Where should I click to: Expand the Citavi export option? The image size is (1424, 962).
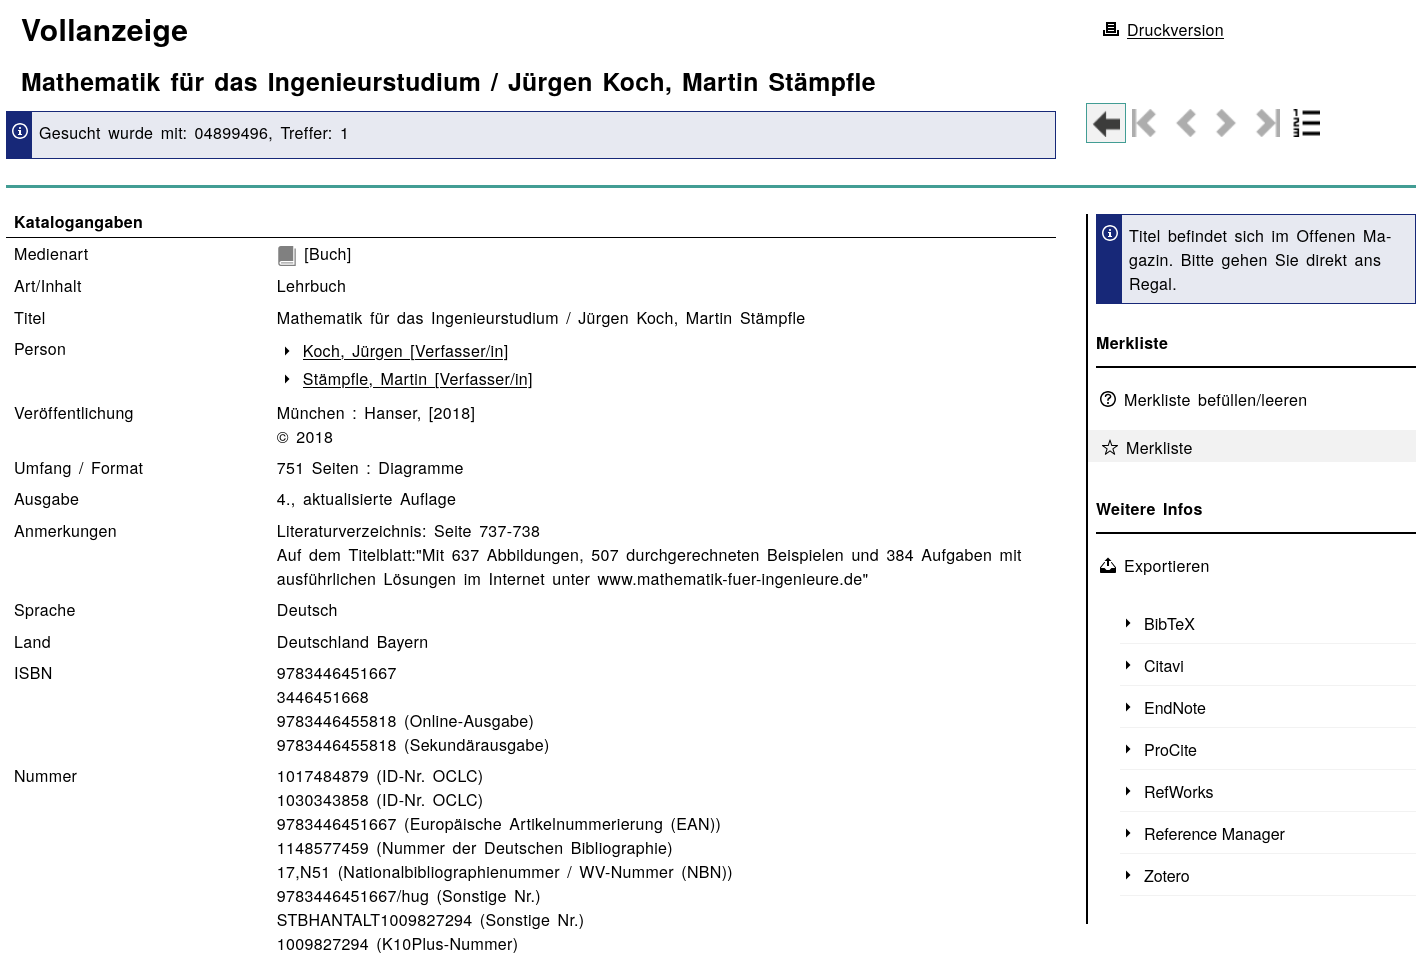(1163, 666)
